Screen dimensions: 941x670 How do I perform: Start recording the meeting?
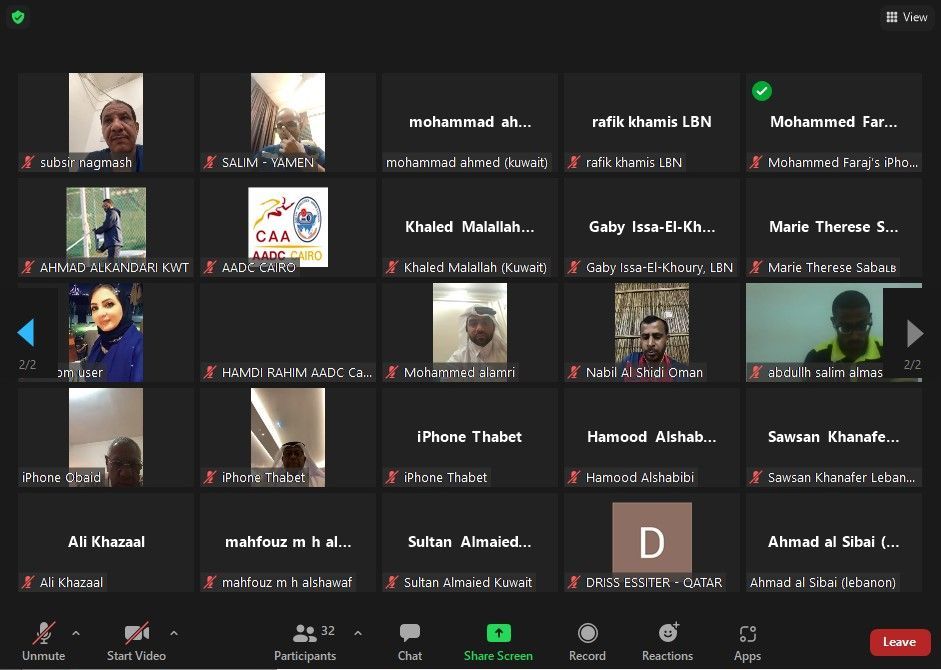point(587,641)
